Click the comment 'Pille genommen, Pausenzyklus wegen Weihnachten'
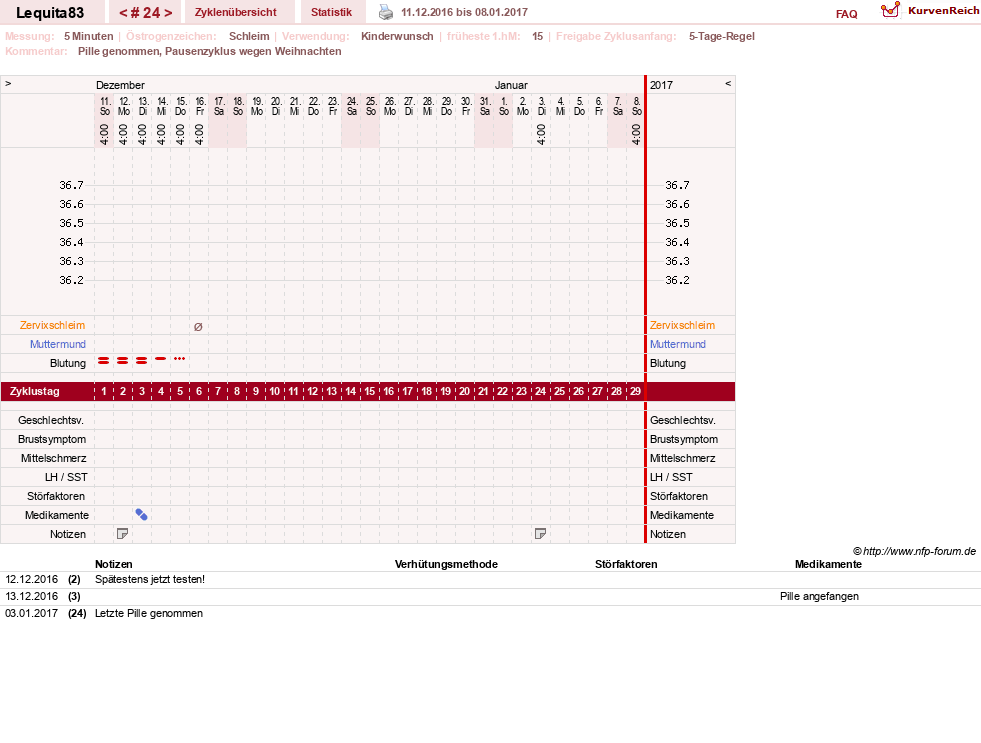The height and width of the screenshot is (743, 981). pos(210,51)
